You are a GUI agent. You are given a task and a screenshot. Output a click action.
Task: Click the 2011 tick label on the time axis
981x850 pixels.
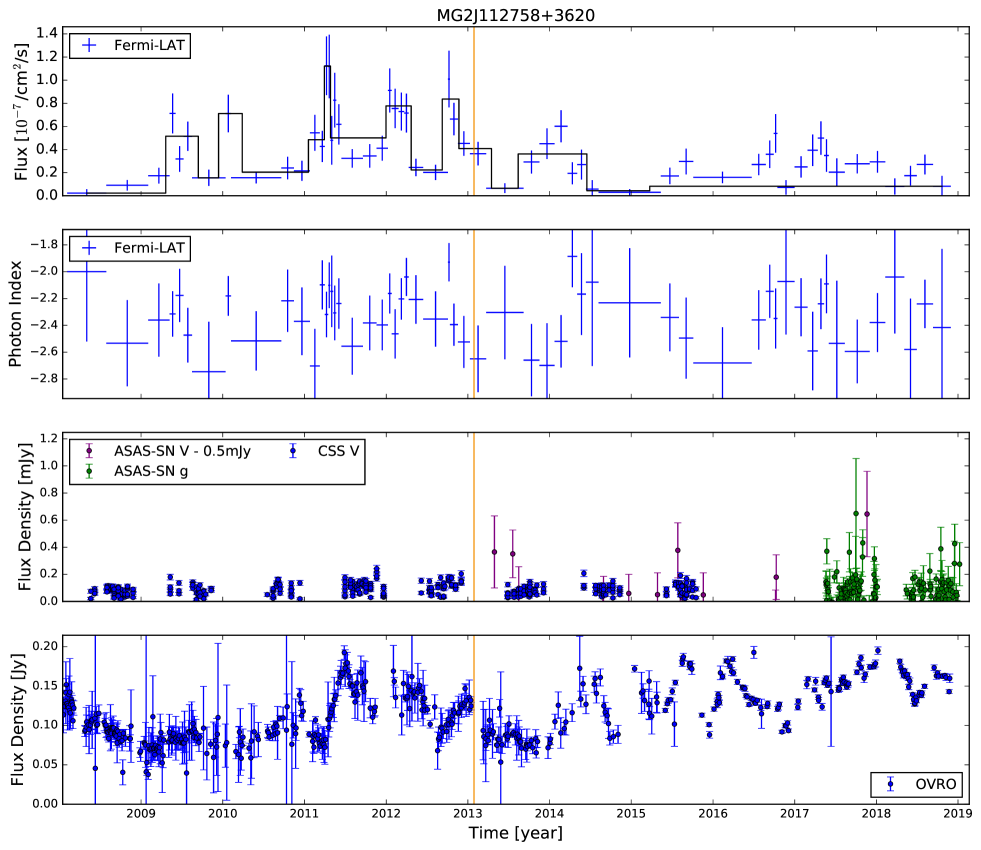coord(305,813)
